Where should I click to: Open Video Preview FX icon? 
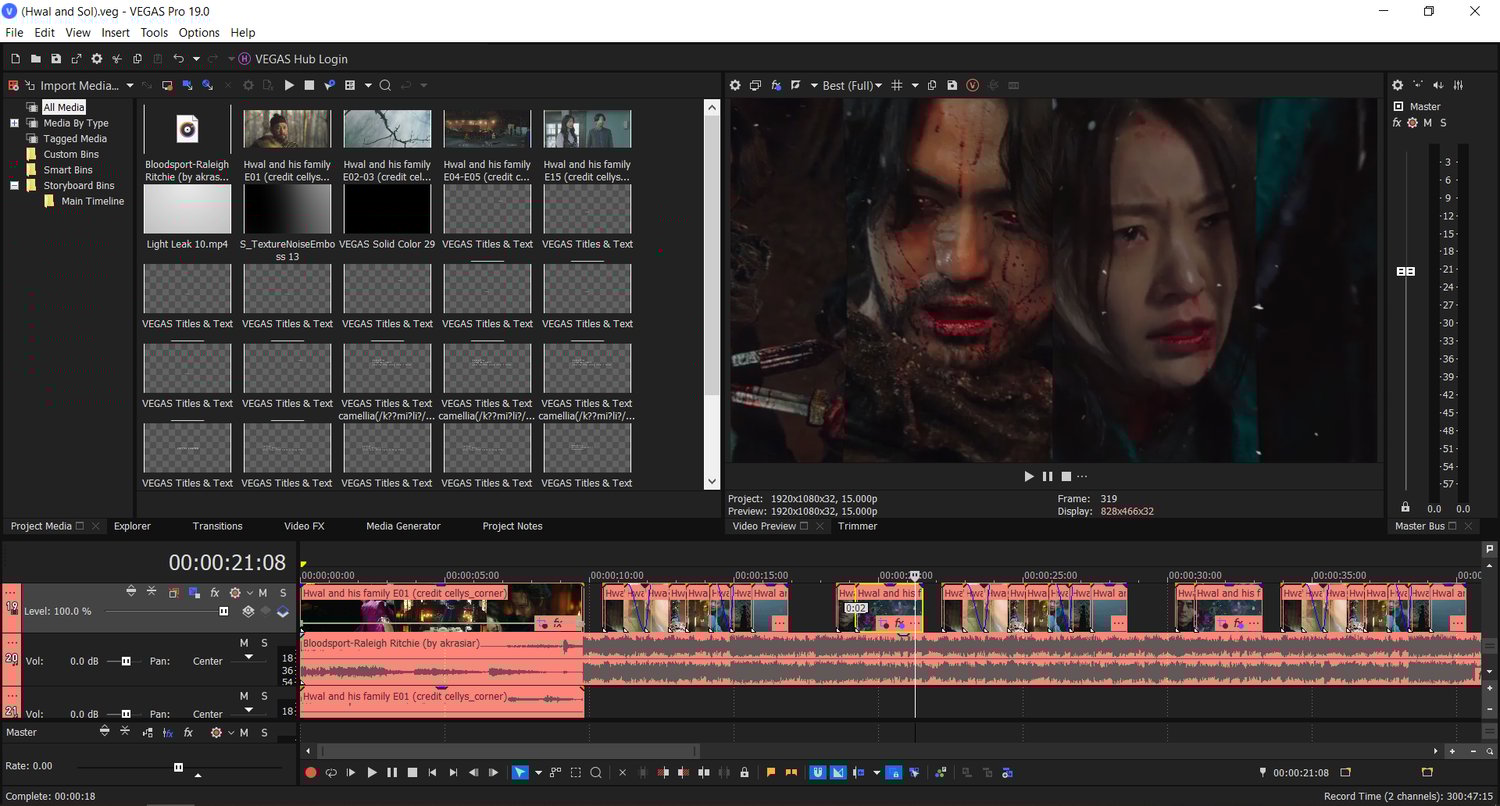[x=776, y=86]
